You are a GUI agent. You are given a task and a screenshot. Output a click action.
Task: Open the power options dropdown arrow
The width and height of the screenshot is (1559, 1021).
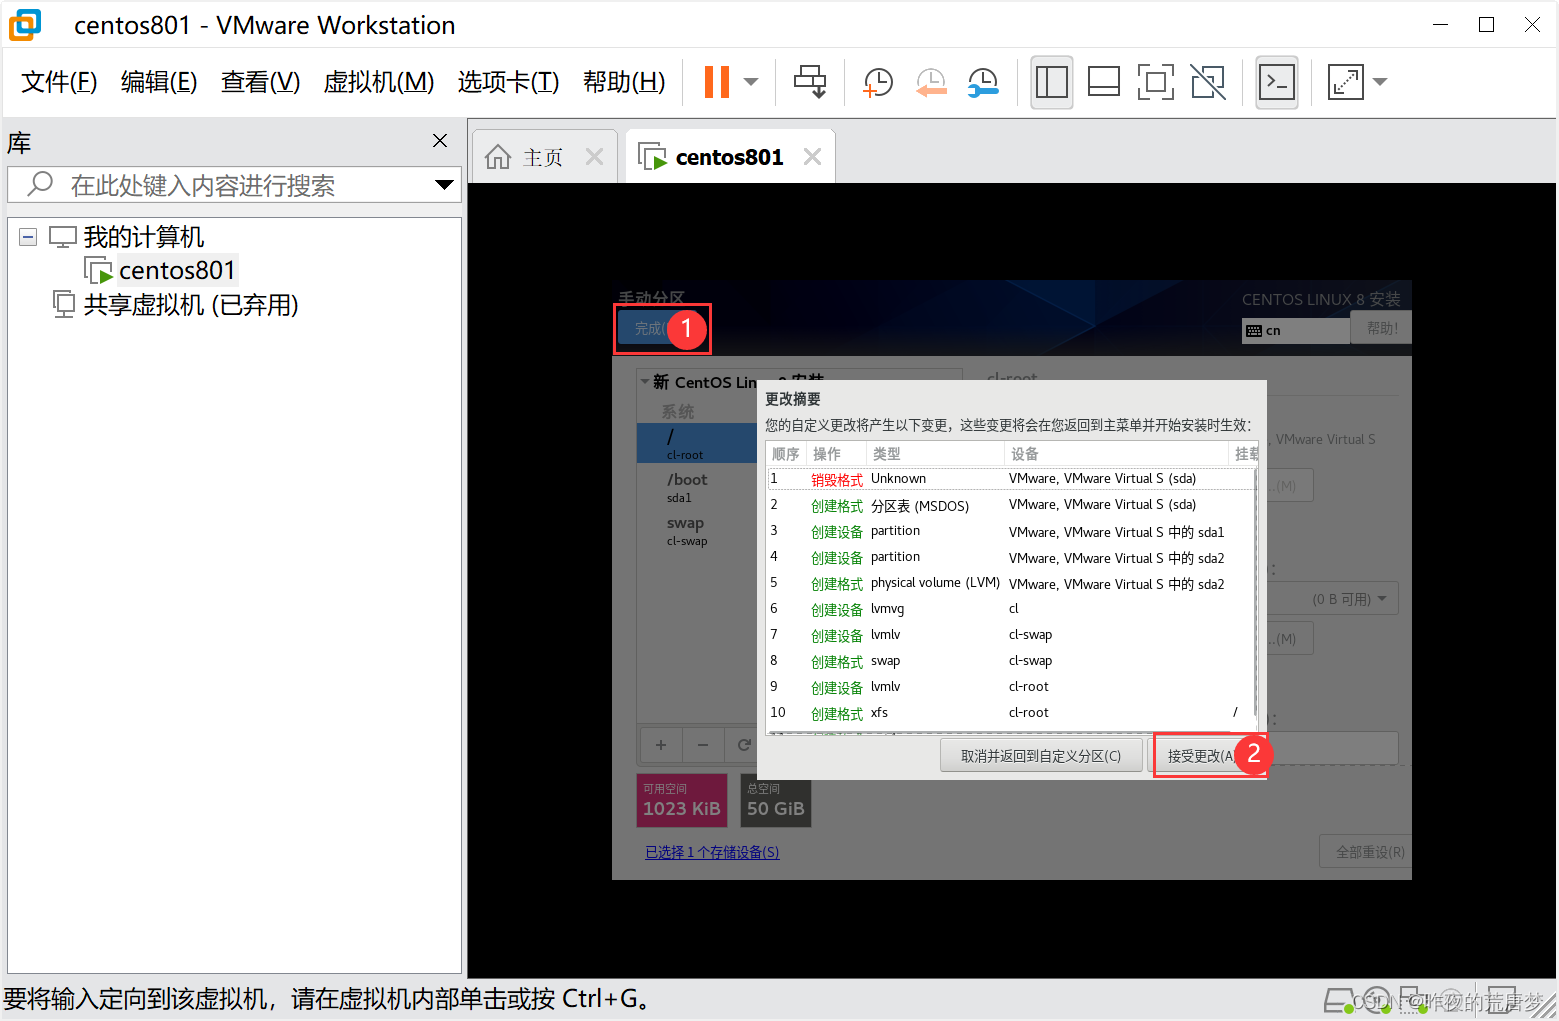(751, 82)
